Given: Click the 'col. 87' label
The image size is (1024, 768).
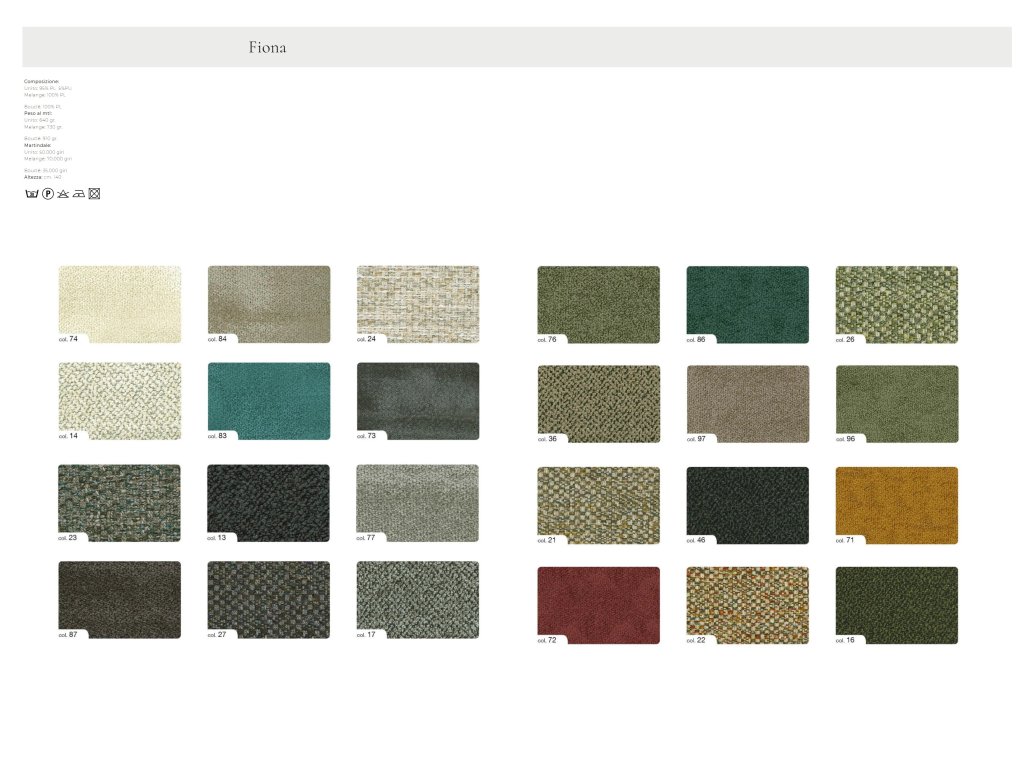Looking at the screenshot, I should [68, 634].
